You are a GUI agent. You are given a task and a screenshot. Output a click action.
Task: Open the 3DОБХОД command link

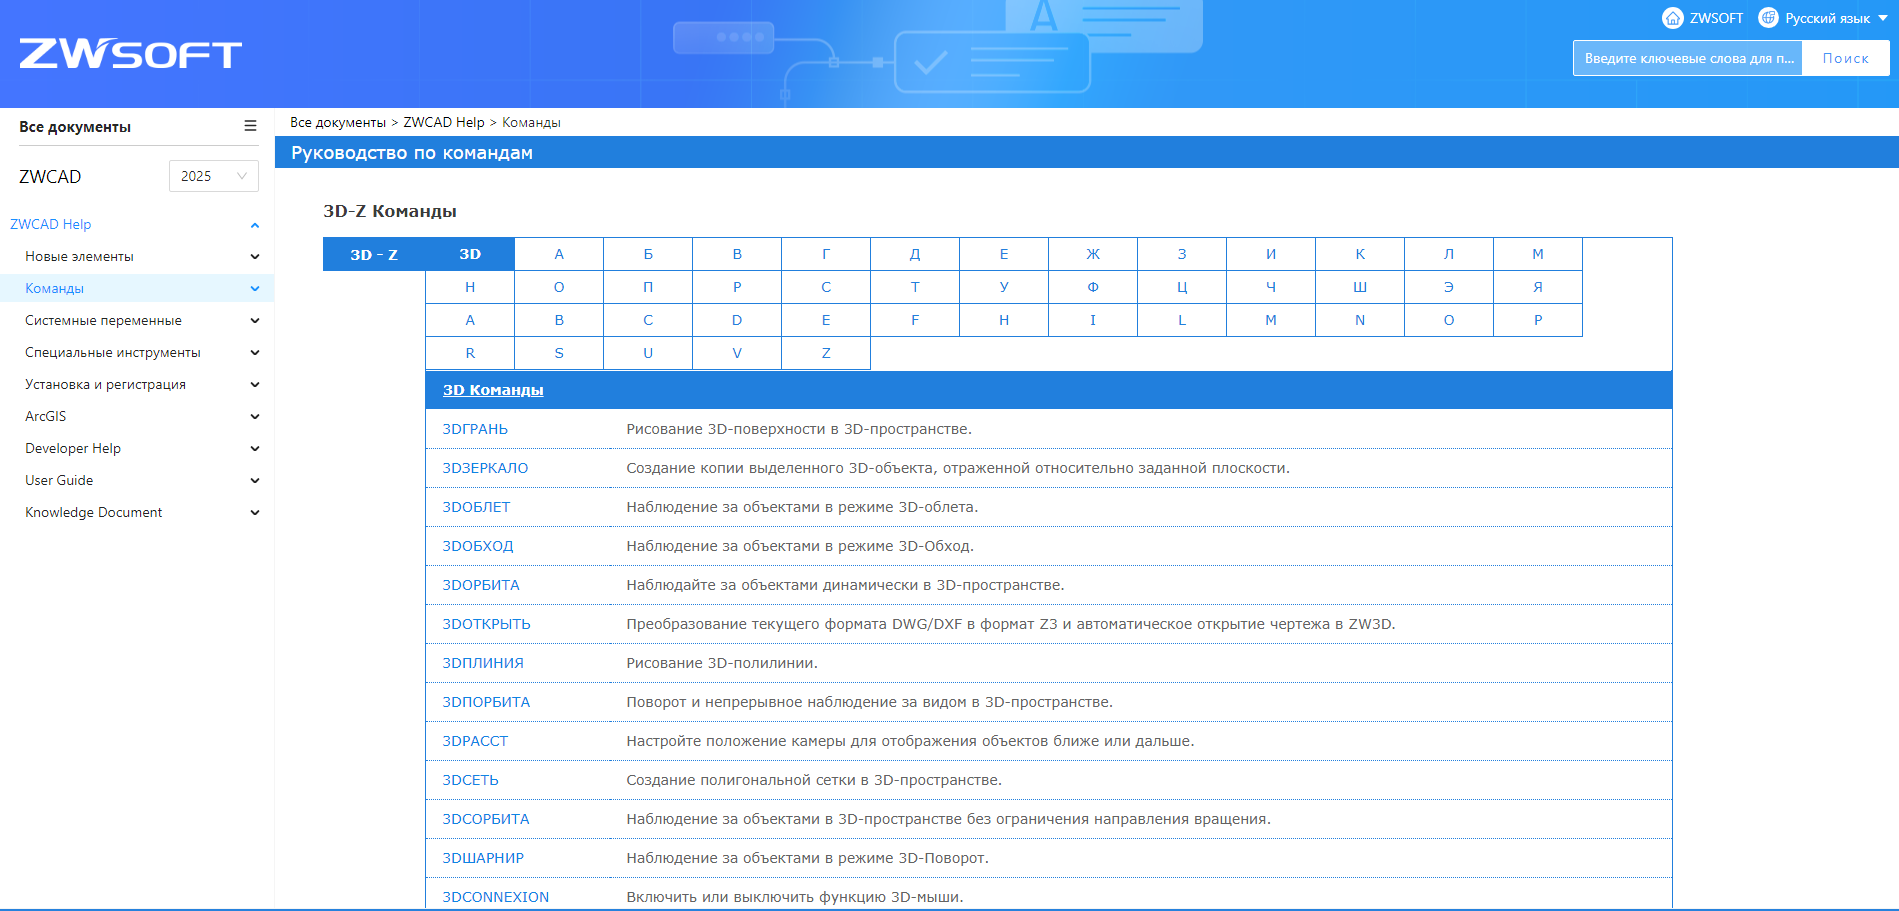pos(478,546)
